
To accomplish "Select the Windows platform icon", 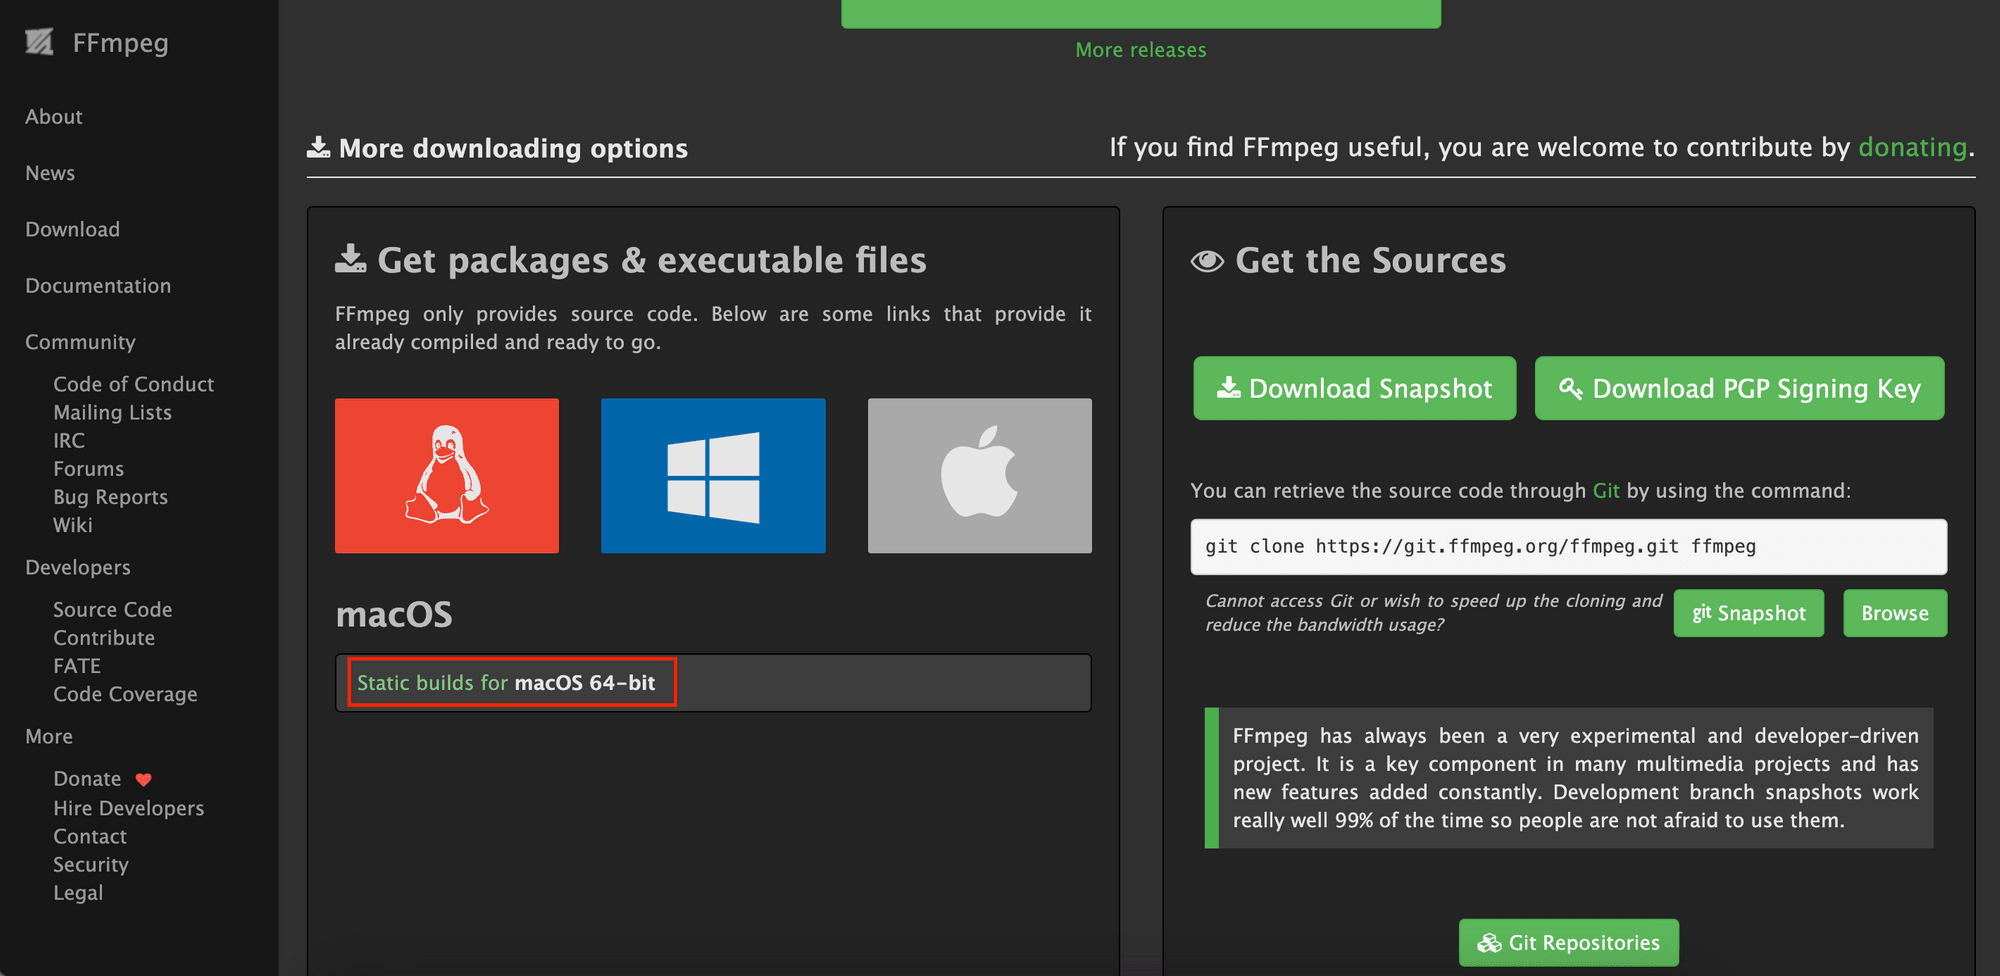I will (x=713, y=476).
